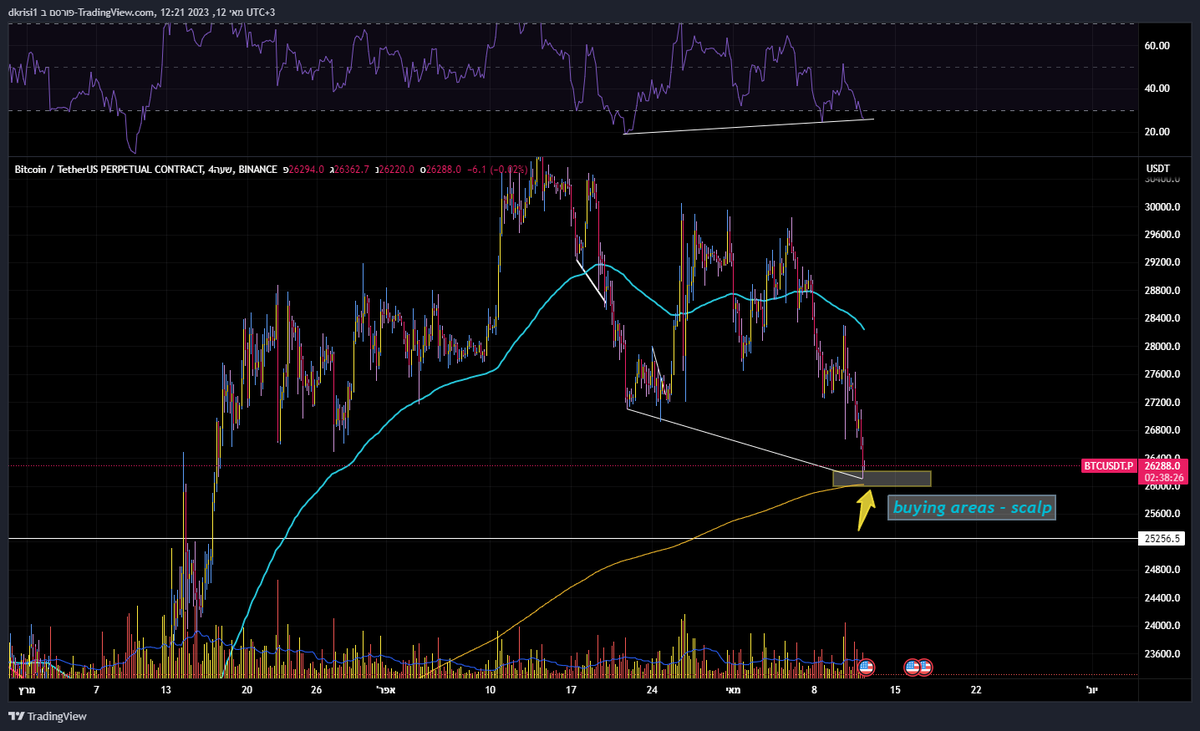1200x731 pixels.
Task: Click the 20.00 RSI scale label
Action: coord(1158,132)
